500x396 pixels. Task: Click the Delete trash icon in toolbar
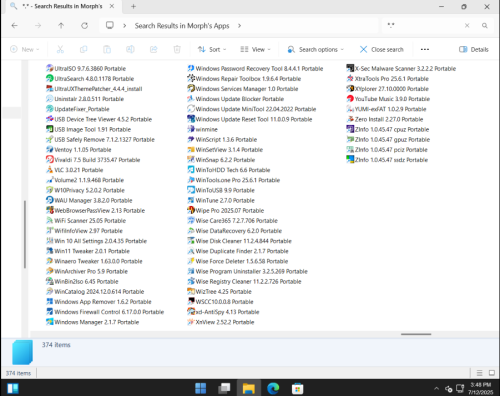[x=177, y=49]
